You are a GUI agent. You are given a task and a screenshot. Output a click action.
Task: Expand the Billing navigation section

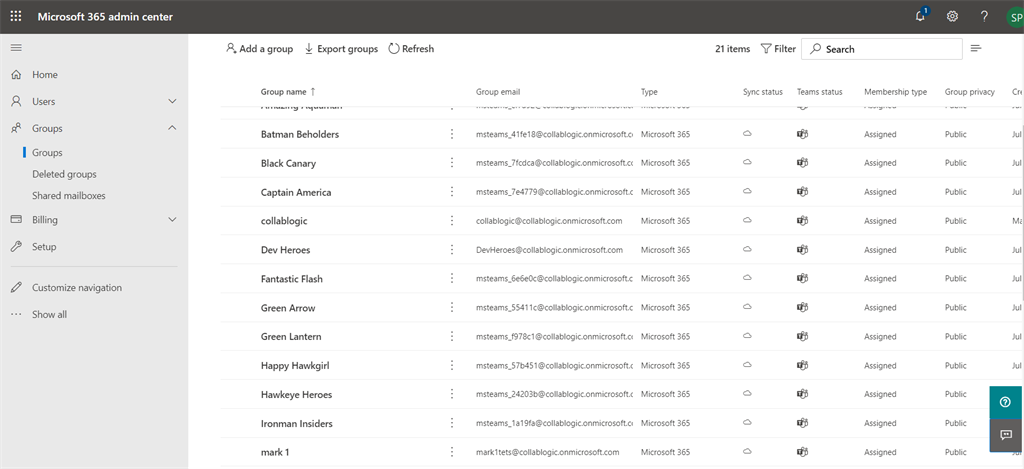(172, 220)
